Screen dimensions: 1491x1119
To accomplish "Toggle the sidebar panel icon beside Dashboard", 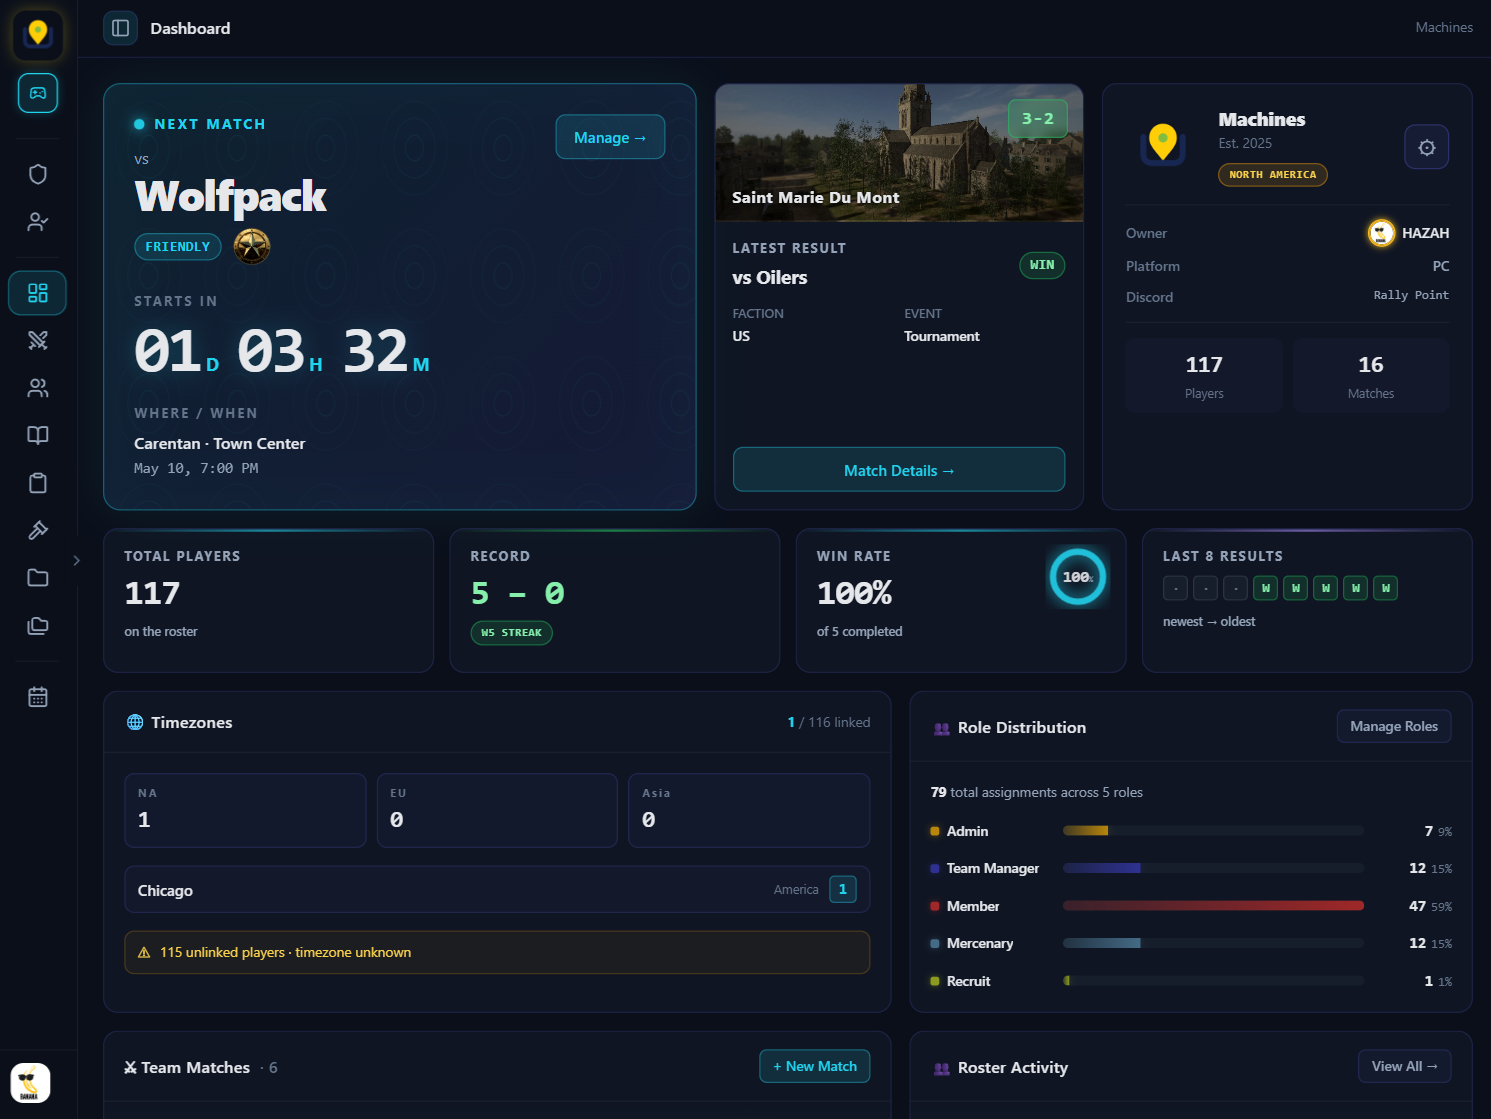I will click(120, 28).
